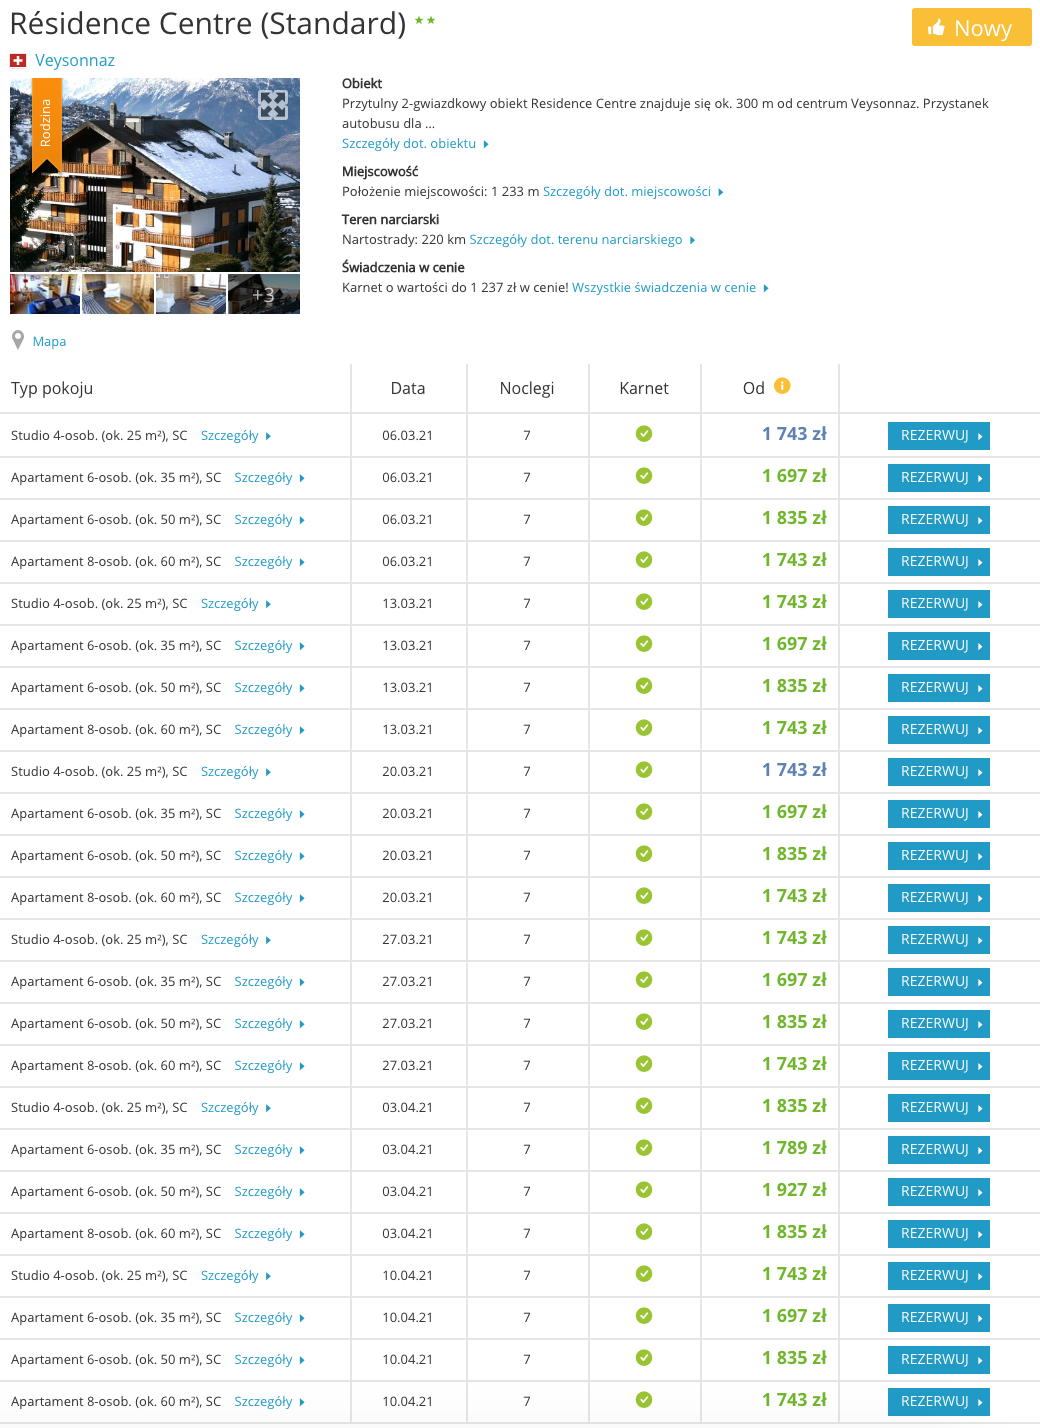Image resolution: width=1040 pixels, height=1428 pixels.
Task: Click Karnet checkmark for Apartament 50 m² 13.03.21
Action: pyautogui.click(x=644, y=686)
